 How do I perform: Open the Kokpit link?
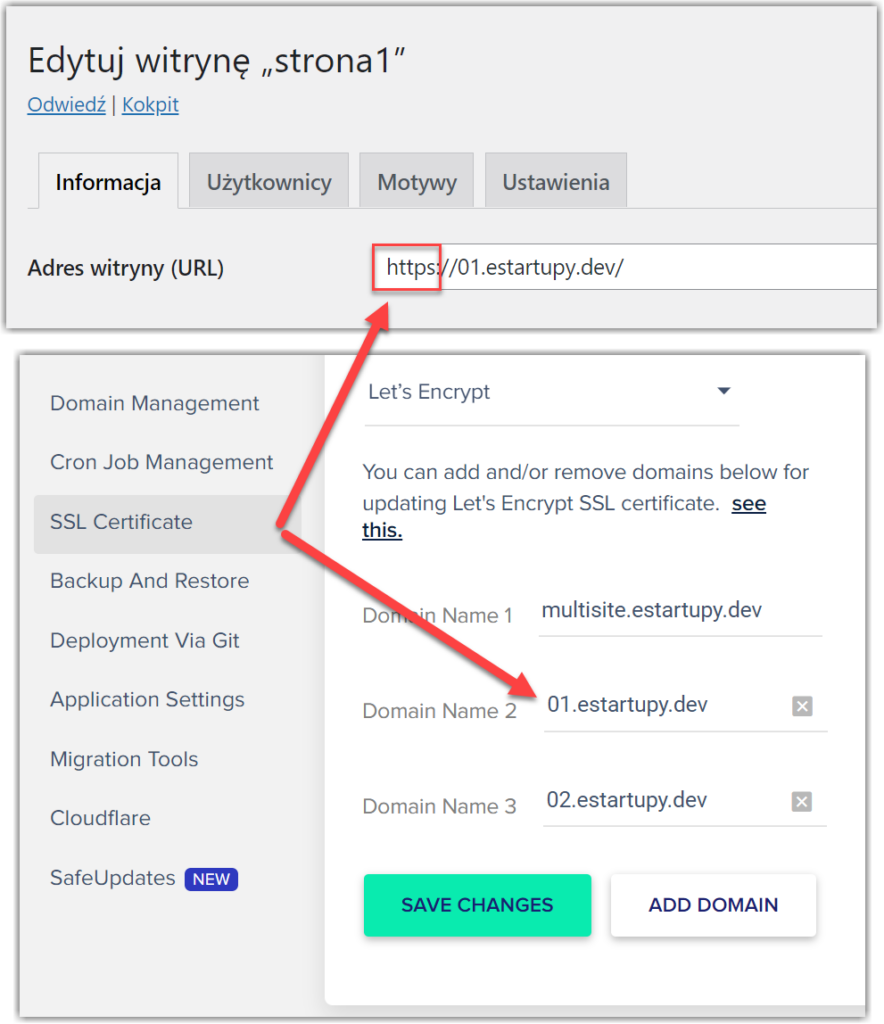pos(150,104)
